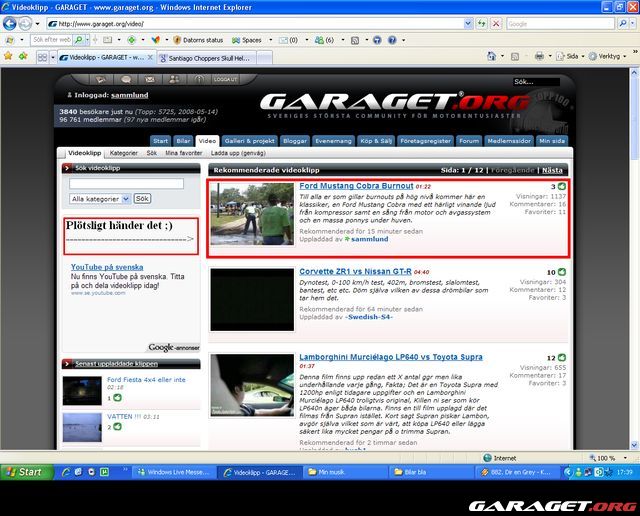Switch to 'Santiago Choppers Skull Hel...' browser tab
The image size is (640, 516).
click(x=207, y=58)
